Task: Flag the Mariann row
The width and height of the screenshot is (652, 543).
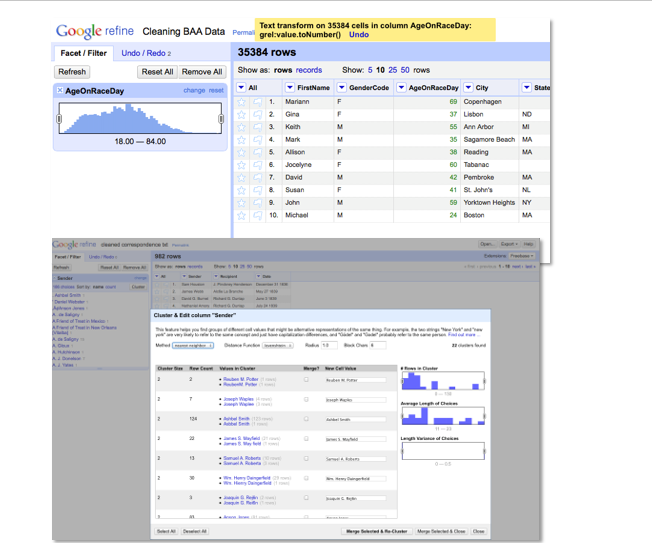Action: pyautogui.click(x=258, y=102)
